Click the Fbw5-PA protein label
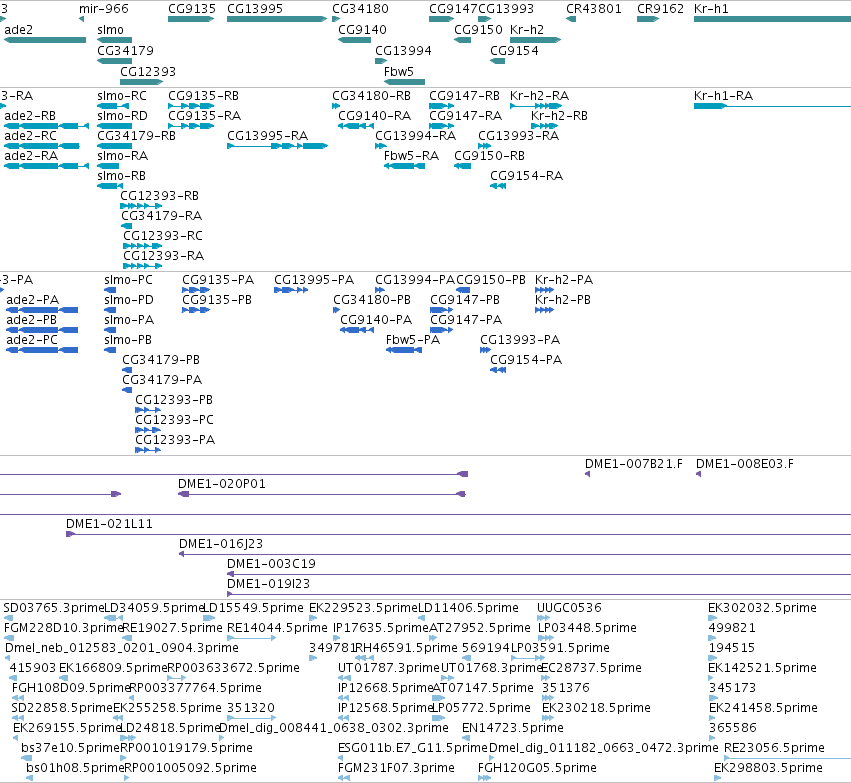The height and width of the screenshot is (783, 851). (413, 340)
